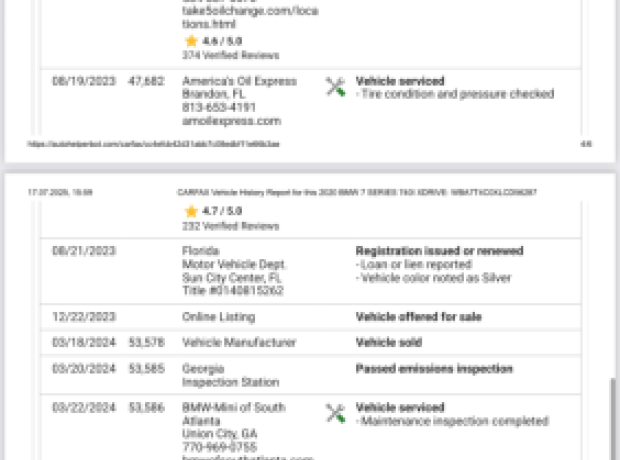Open the take5oilchange.com locations link
This screenshot has width=620, height=460.
[250, 17]
